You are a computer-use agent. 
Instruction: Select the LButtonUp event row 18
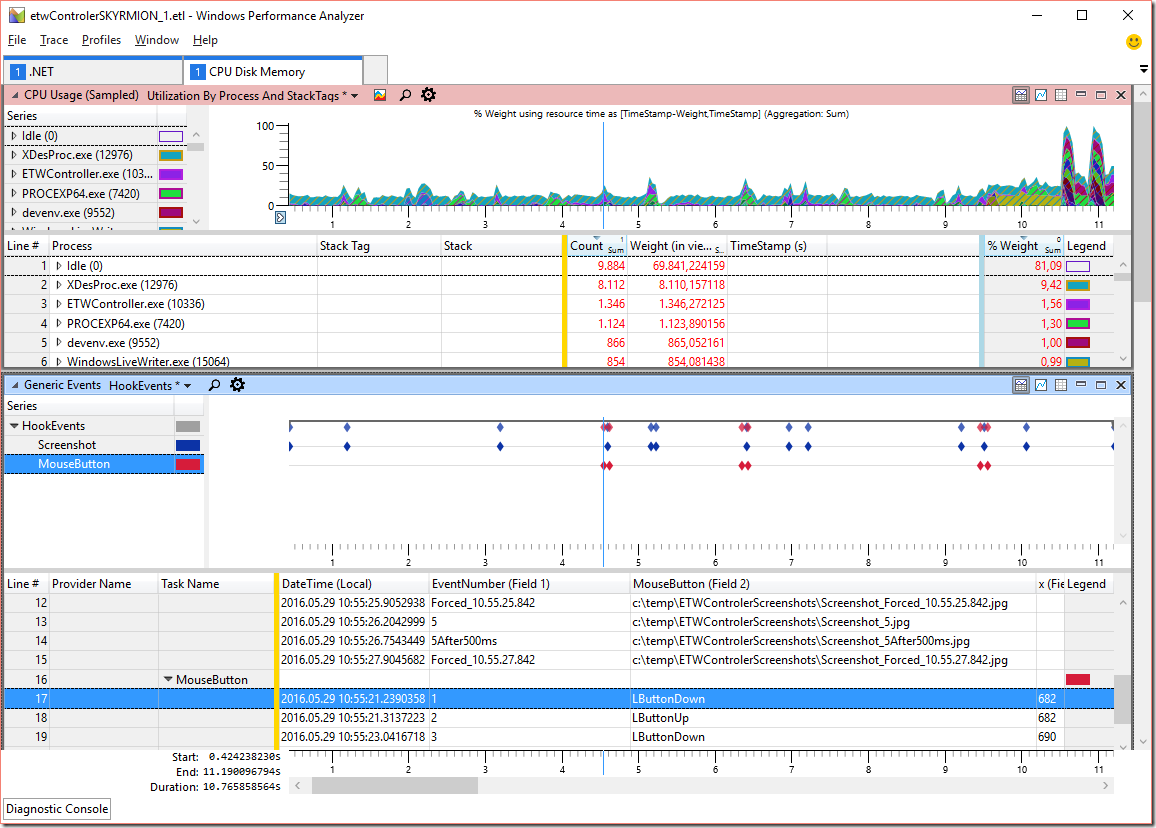coord(559,717)
